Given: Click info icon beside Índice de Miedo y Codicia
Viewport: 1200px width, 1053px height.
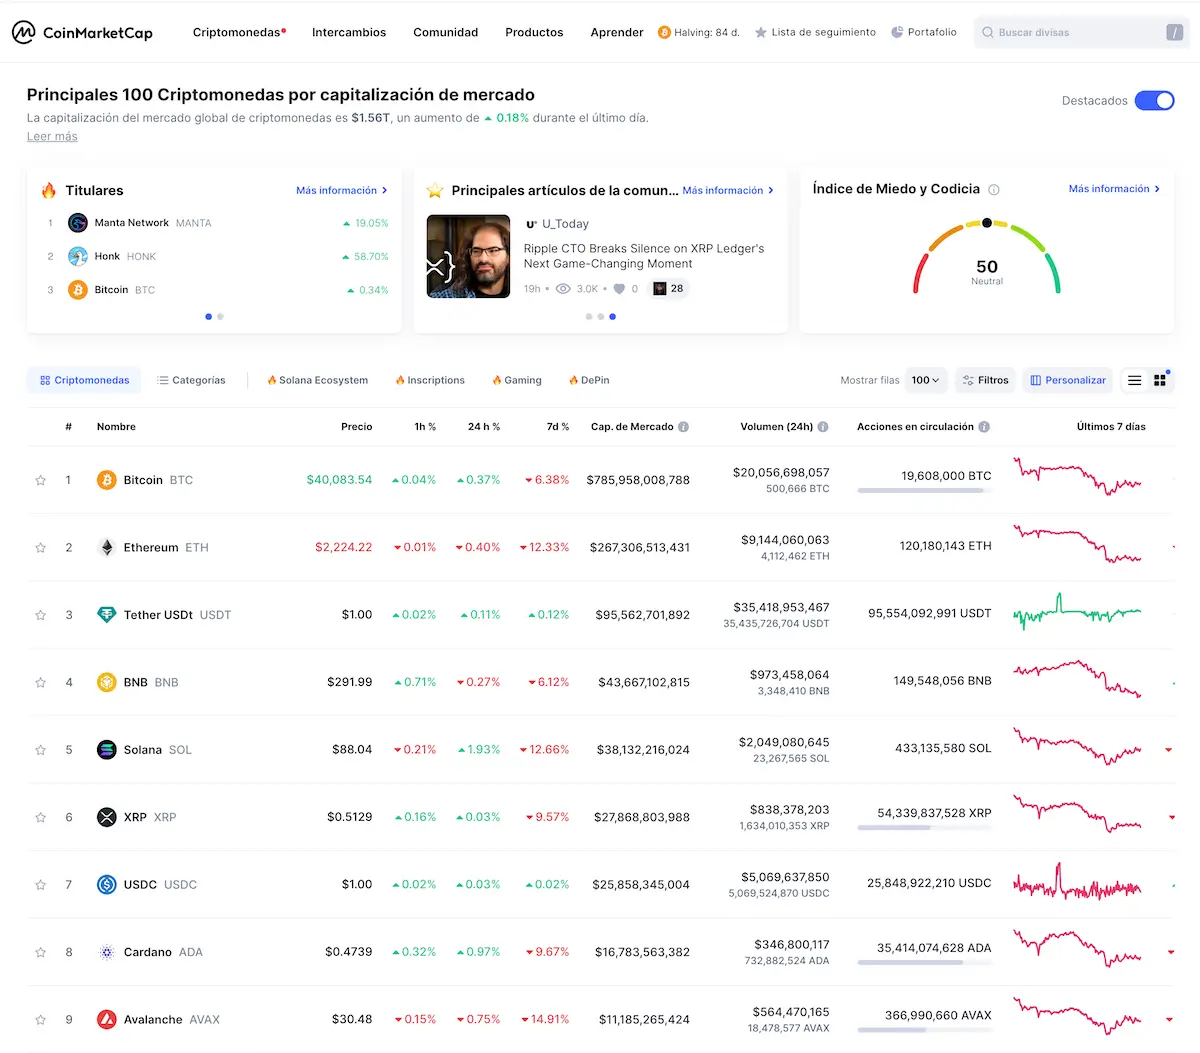Looking at the screenshot, I should [x=994, y=190].
